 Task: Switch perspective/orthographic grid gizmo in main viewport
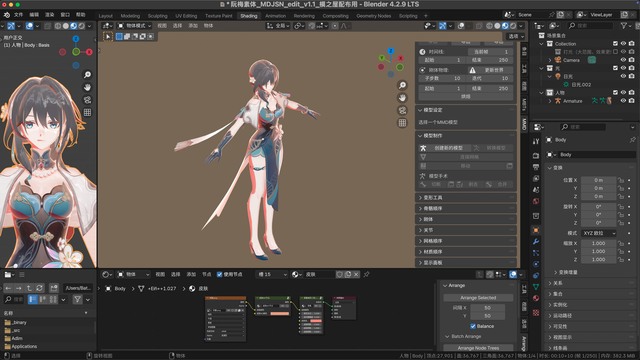402,123
